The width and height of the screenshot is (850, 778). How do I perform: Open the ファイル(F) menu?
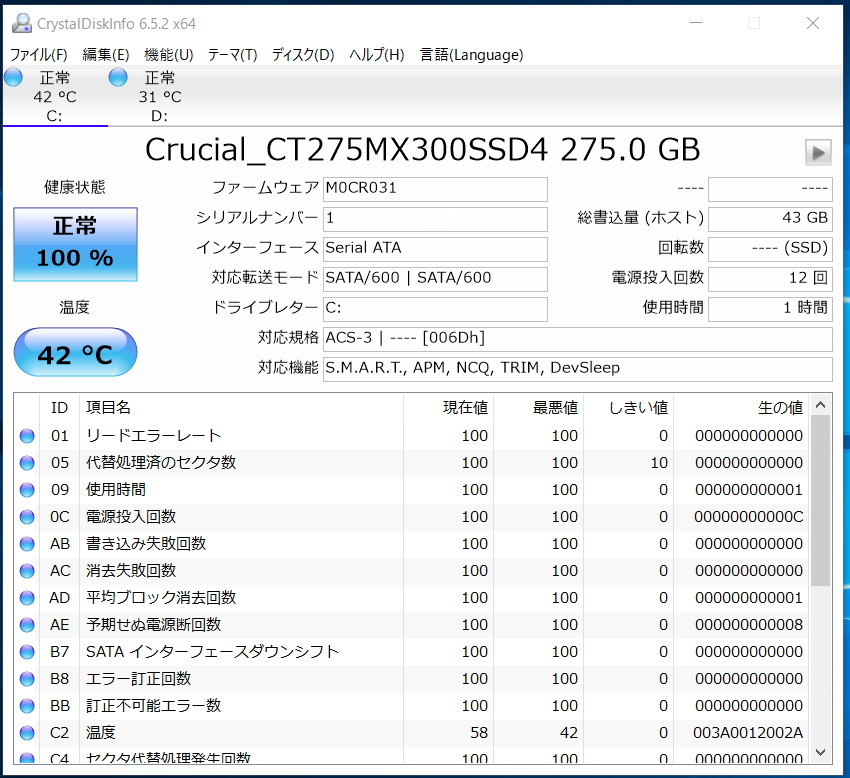38,55
